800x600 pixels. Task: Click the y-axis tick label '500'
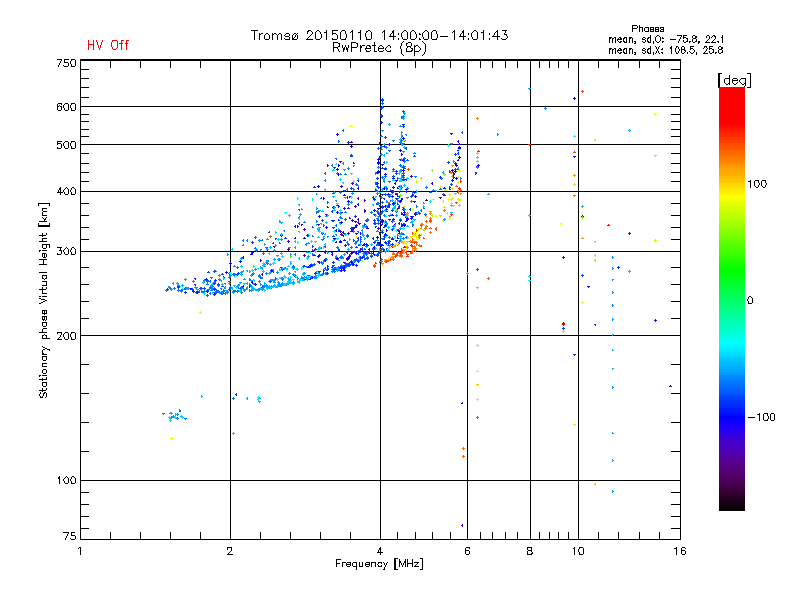coord(66,145)
